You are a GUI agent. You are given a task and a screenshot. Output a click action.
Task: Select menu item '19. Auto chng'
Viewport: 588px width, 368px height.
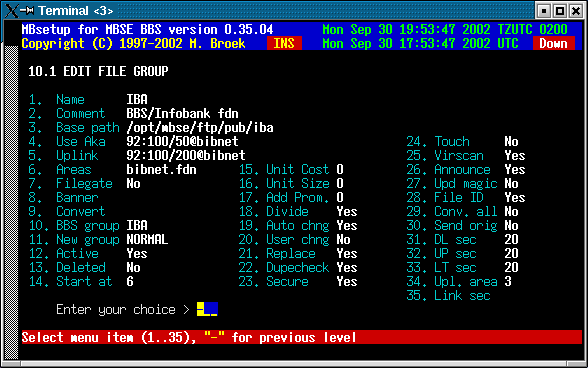(284, 225)
